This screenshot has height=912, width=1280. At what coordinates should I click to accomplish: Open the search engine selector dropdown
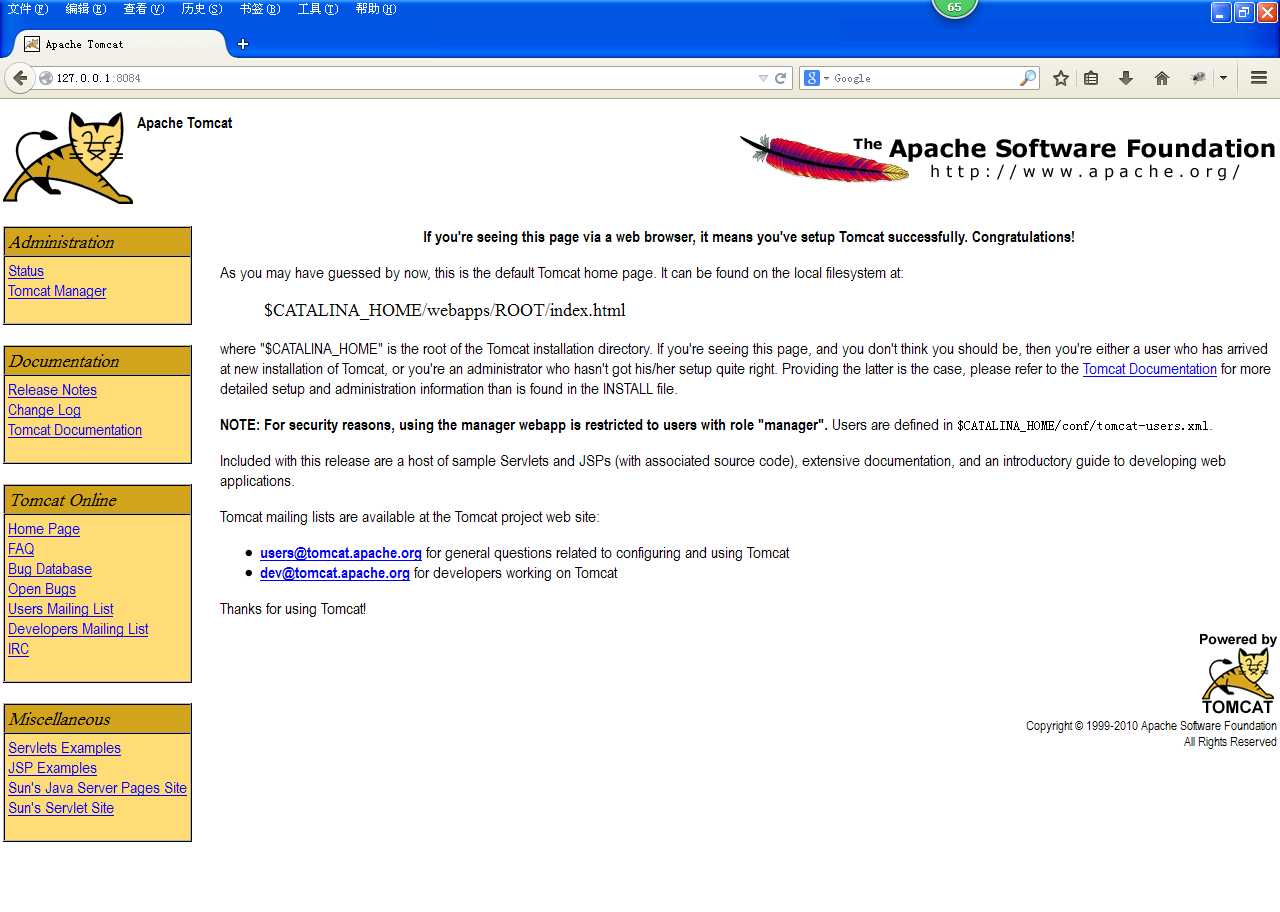(x=827, y=77)
